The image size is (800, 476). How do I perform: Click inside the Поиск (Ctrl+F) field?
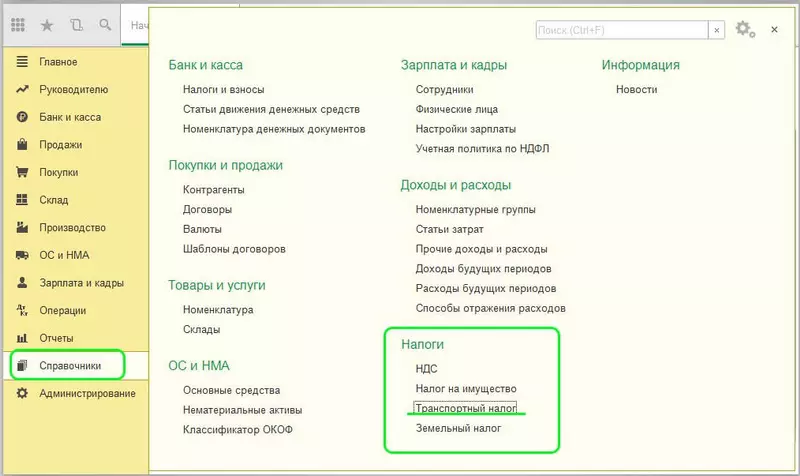622,30
